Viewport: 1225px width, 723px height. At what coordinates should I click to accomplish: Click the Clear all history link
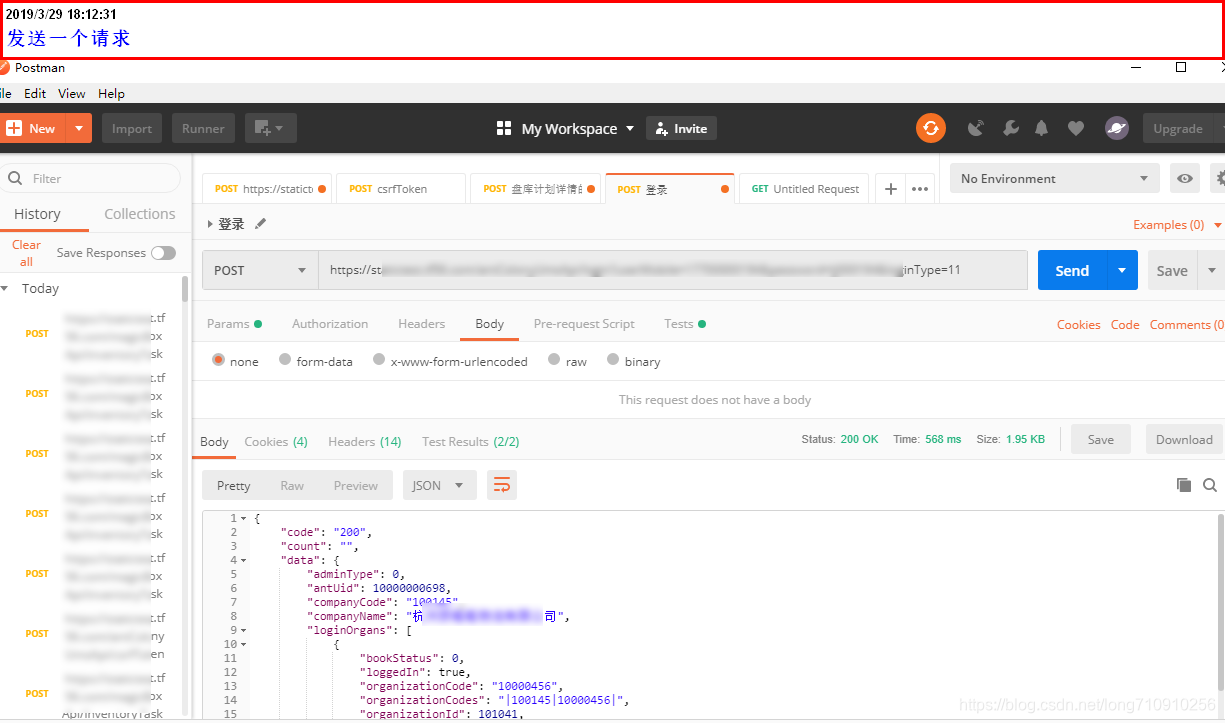pyautogui.click(x=26, y=253)
